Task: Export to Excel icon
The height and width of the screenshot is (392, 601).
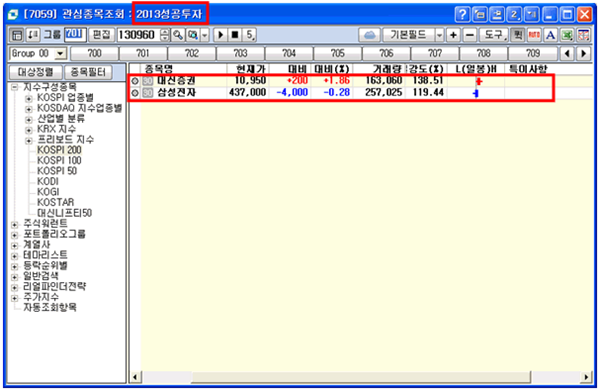Action: click(x=567, y=35)
